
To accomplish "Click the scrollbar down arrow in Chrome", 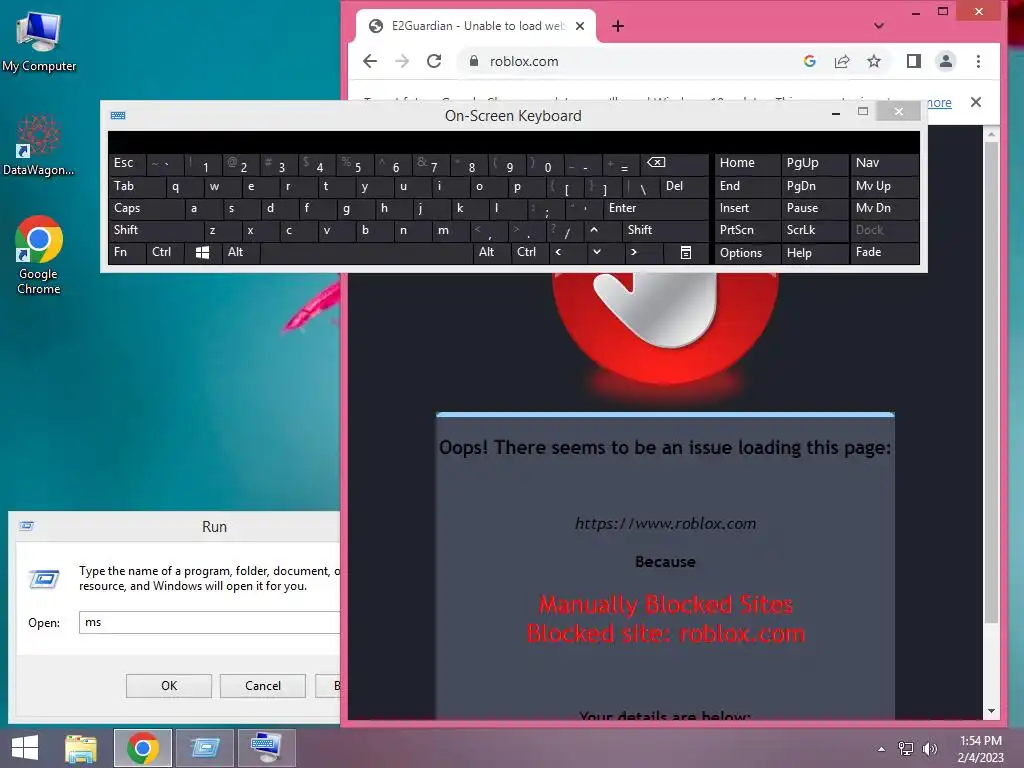I will click(991, 711).
